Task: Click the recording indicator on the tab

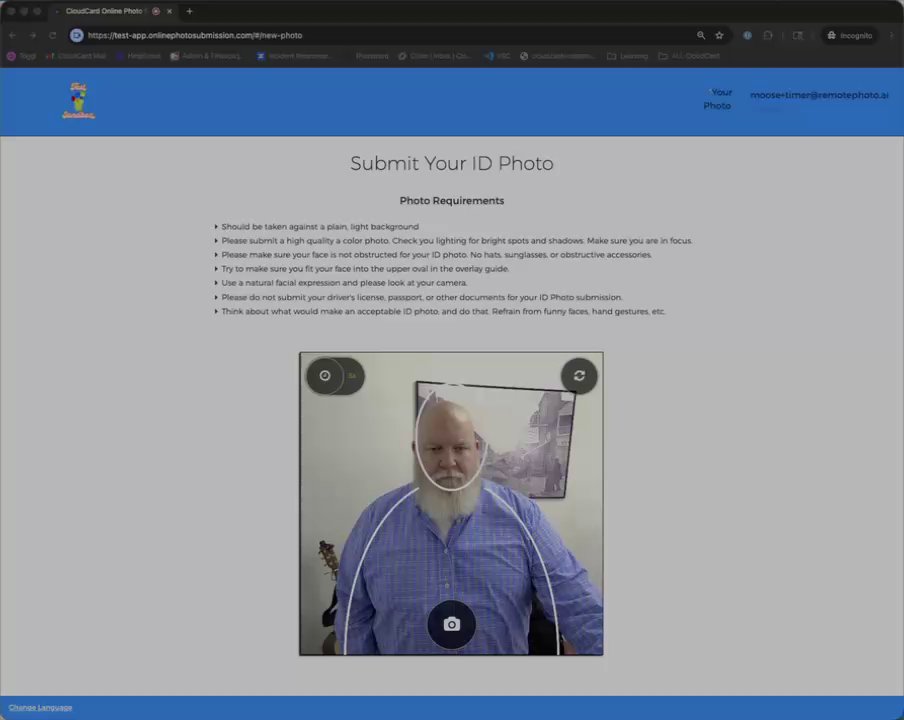Action: pyautogui.click(x=156, y=11)
